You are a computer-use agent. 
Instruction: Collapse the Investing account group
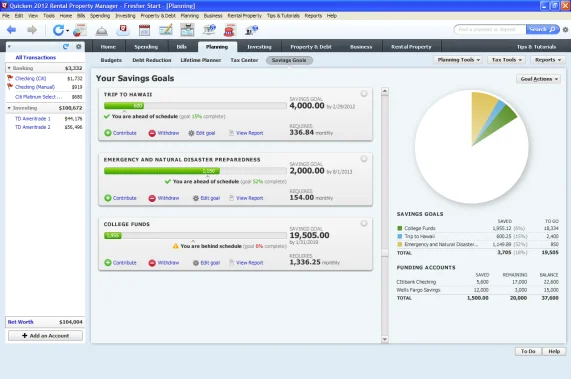9,108
